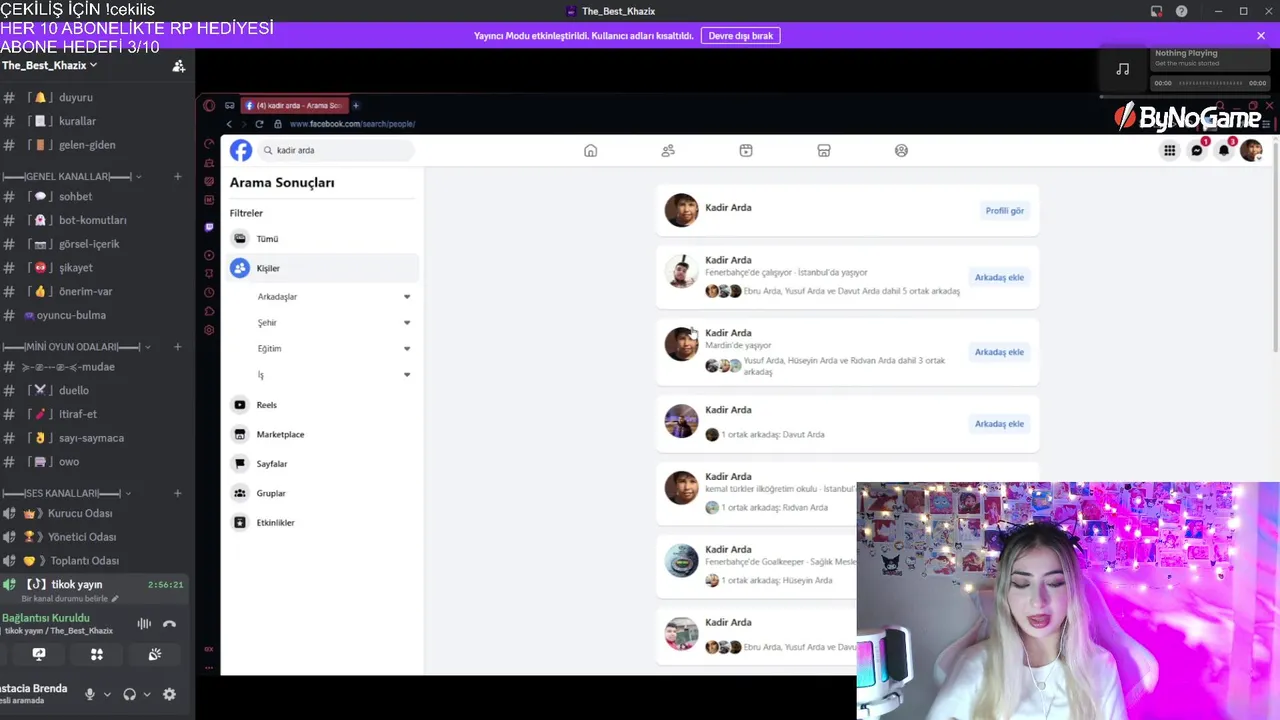Open the Opera menu logo button
The image size is (1280, 720).
(209, 105)
